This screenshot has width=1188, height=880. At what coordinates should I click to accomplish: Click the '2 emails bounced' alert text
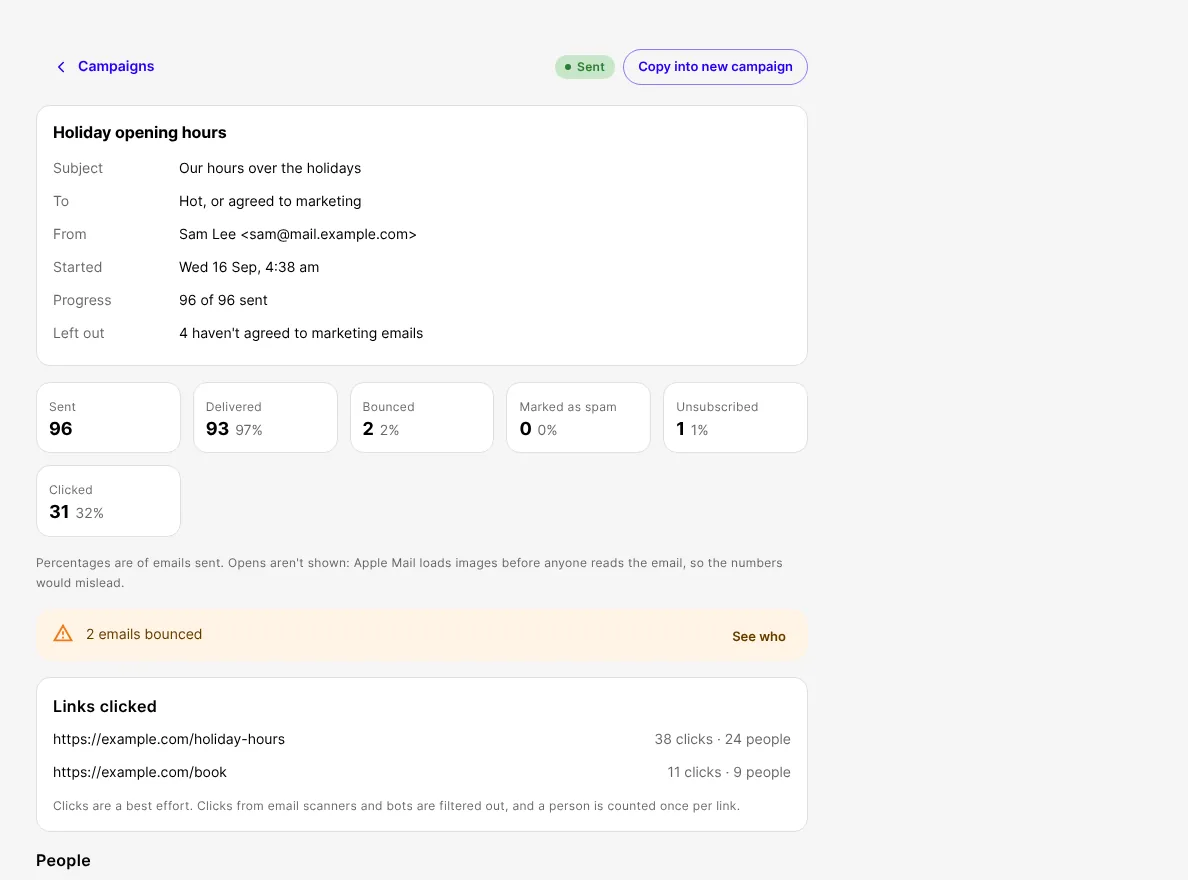tap(144, 634)
